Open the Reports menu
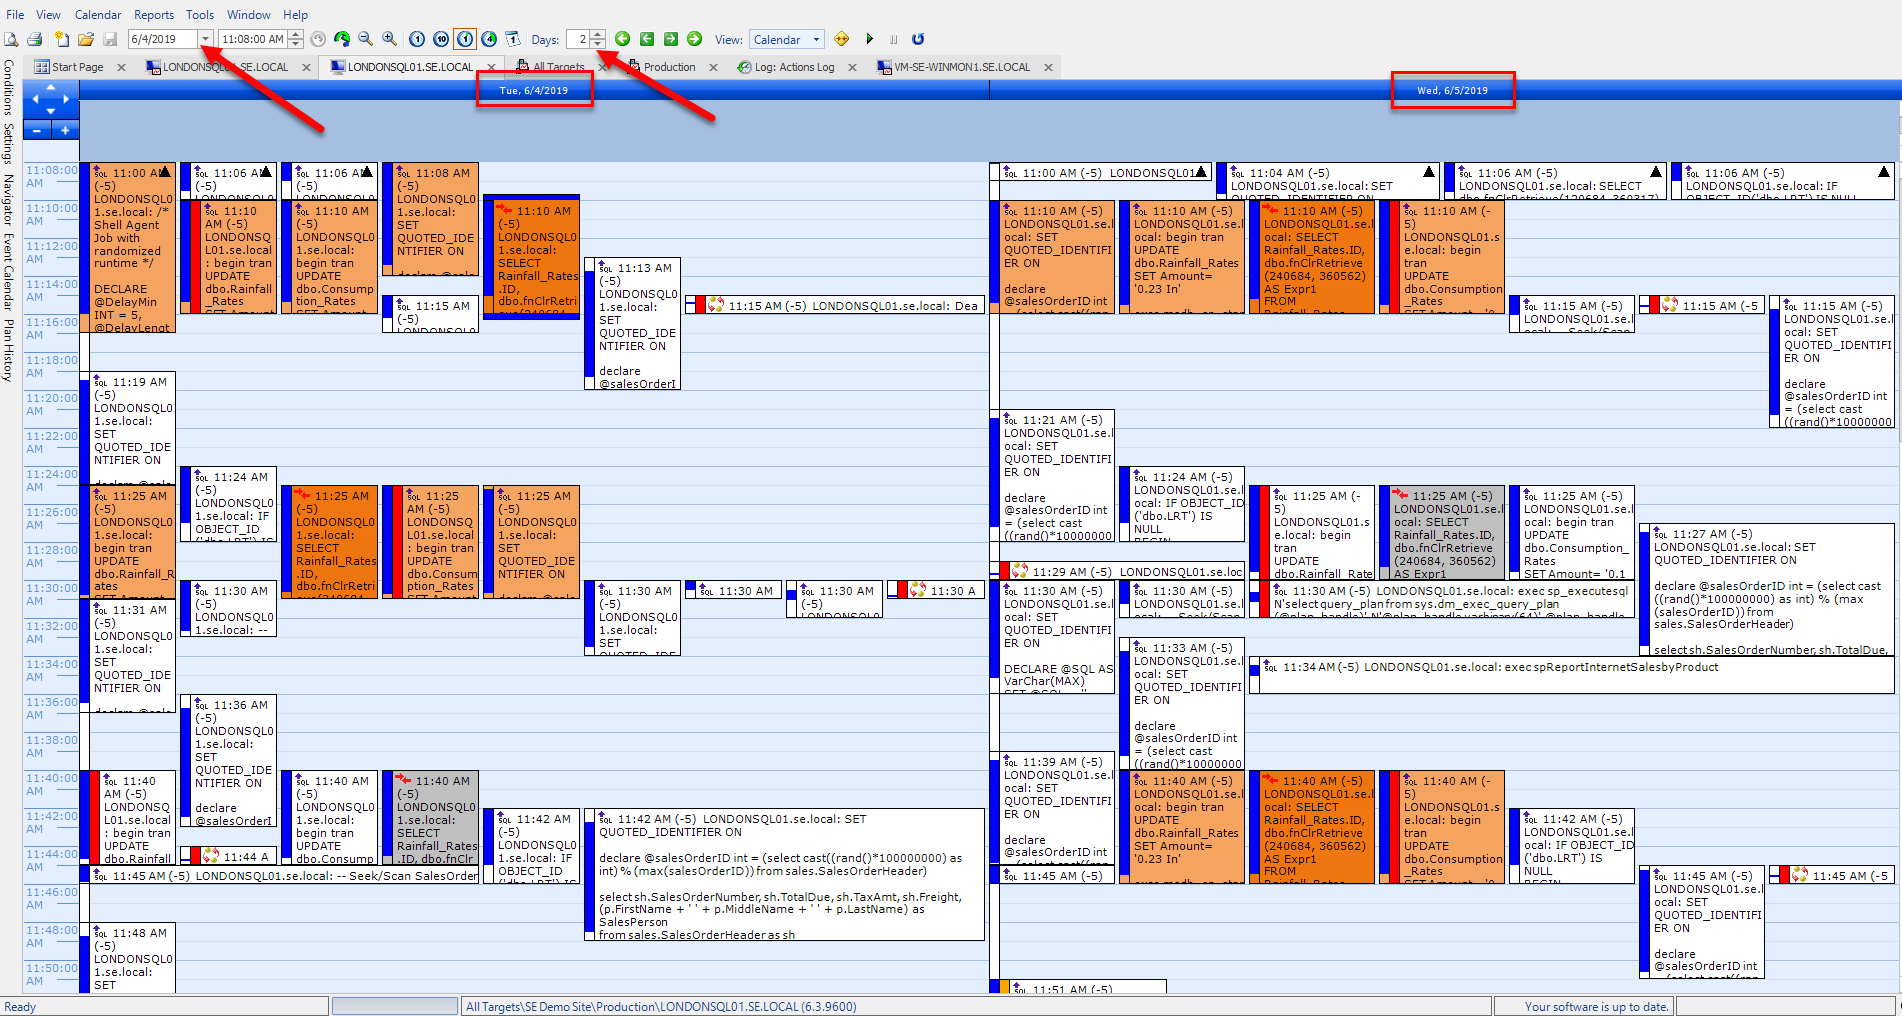The height and width of the screenshot is (1016, 1902). (x=154, y=15)
